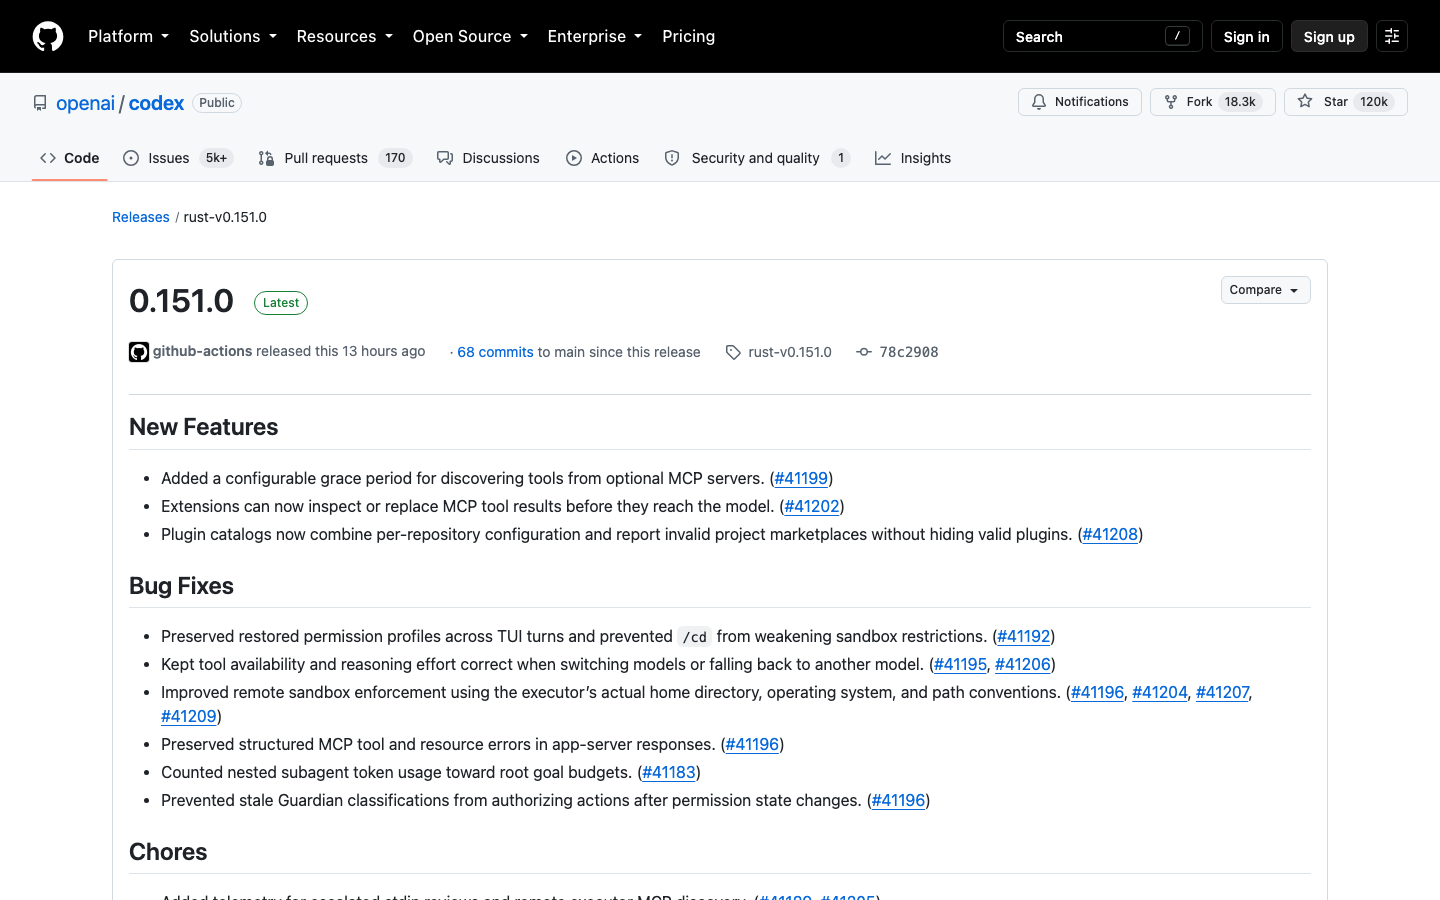Open the openai organization link
Screen dimensions: 1440x900
[85, 103]
